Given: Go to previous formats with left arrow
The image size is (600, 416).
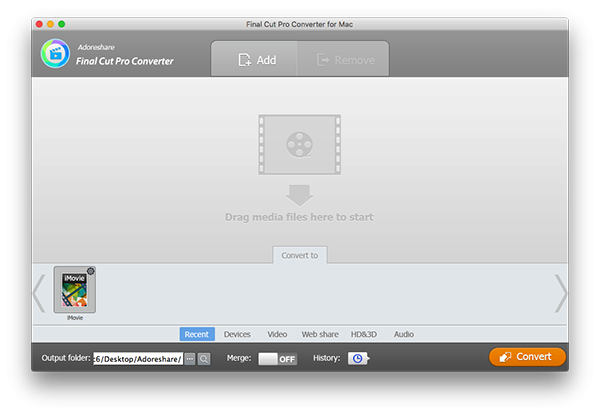Looking at the screenshot, I should 39,294.
